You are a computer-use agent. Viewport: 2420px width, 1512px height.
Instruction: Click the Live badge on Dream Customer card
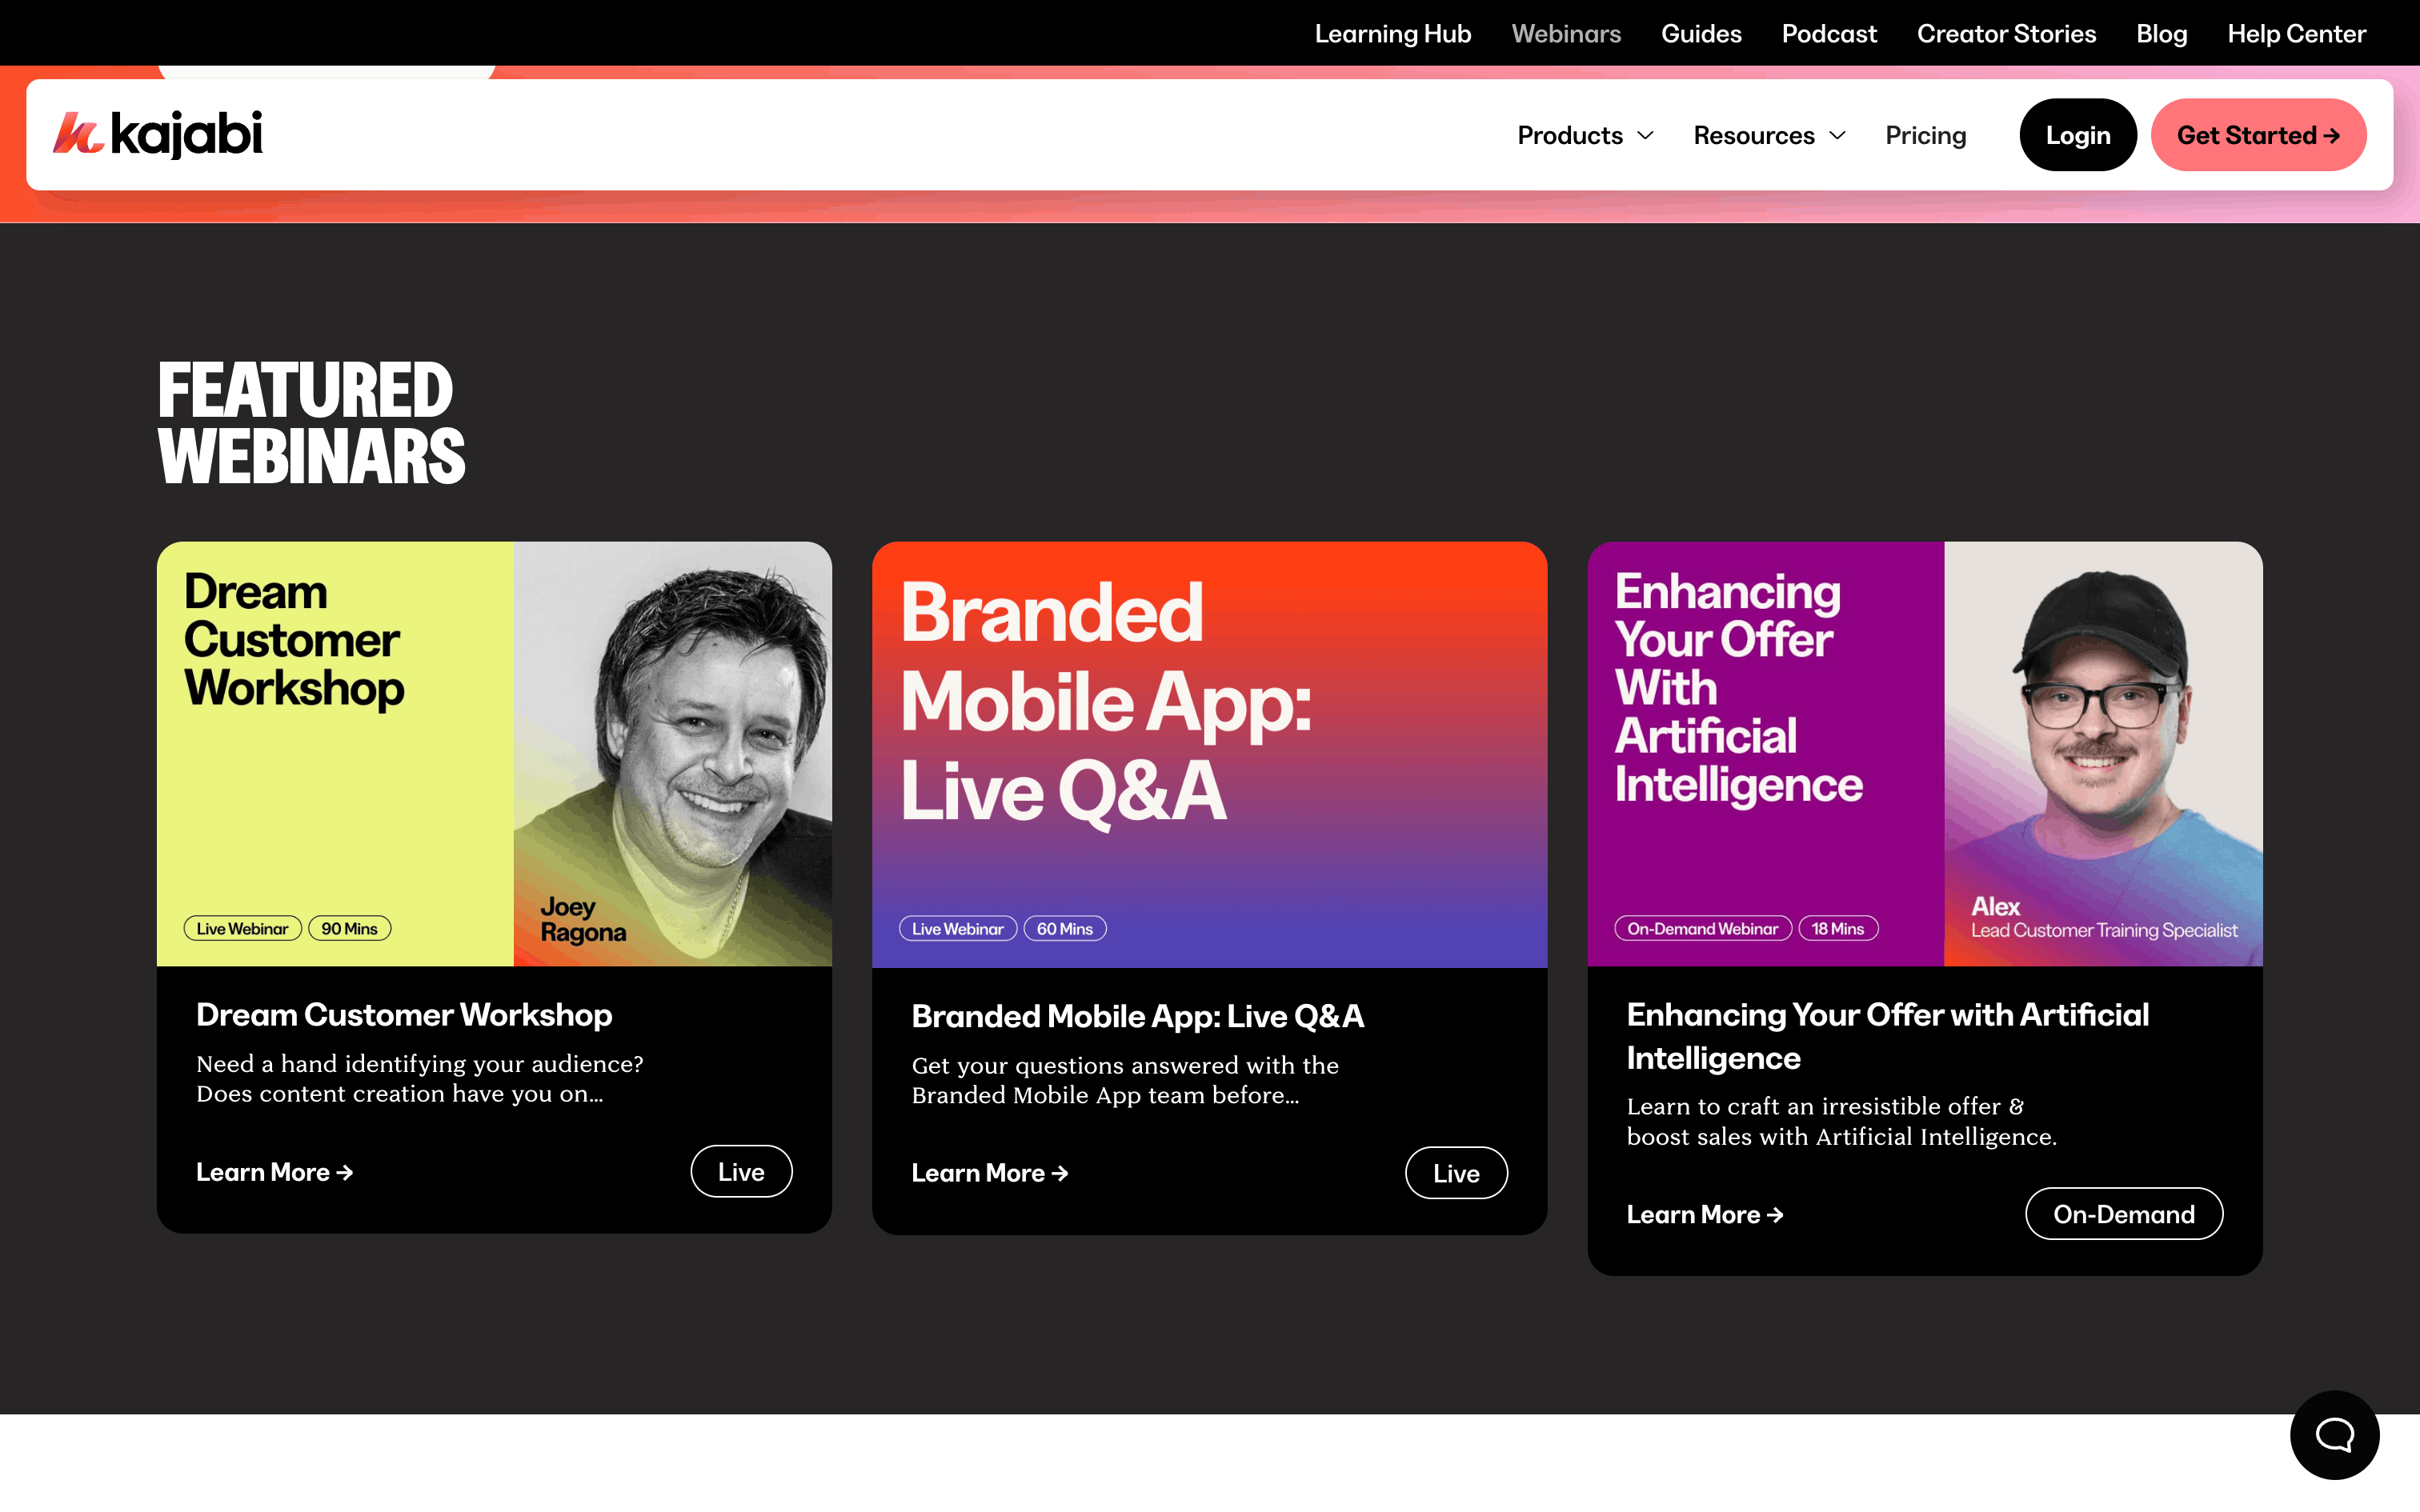[741, 1171]
